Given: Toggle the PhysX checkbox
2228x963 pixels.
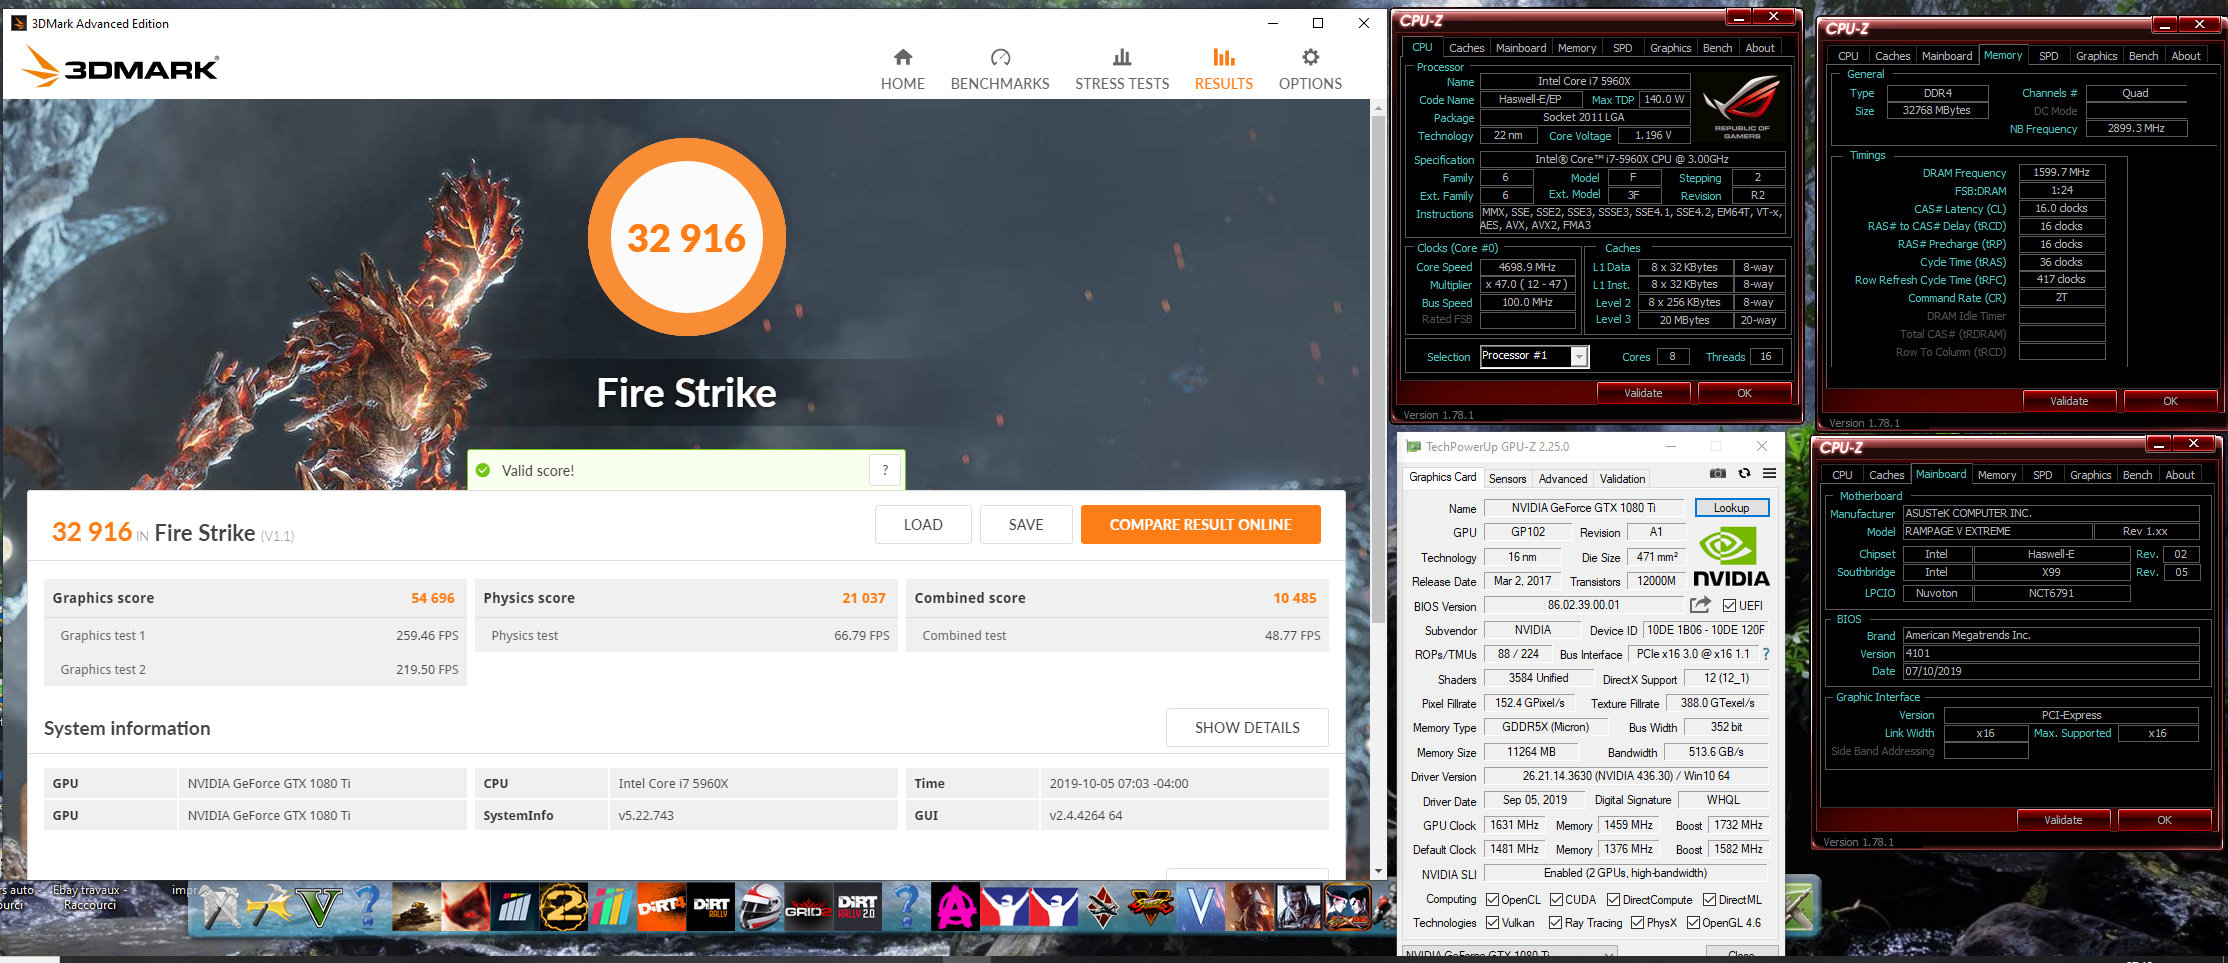Looking at the screenshot, I should pyautogui.click(x=1637, y=923).
